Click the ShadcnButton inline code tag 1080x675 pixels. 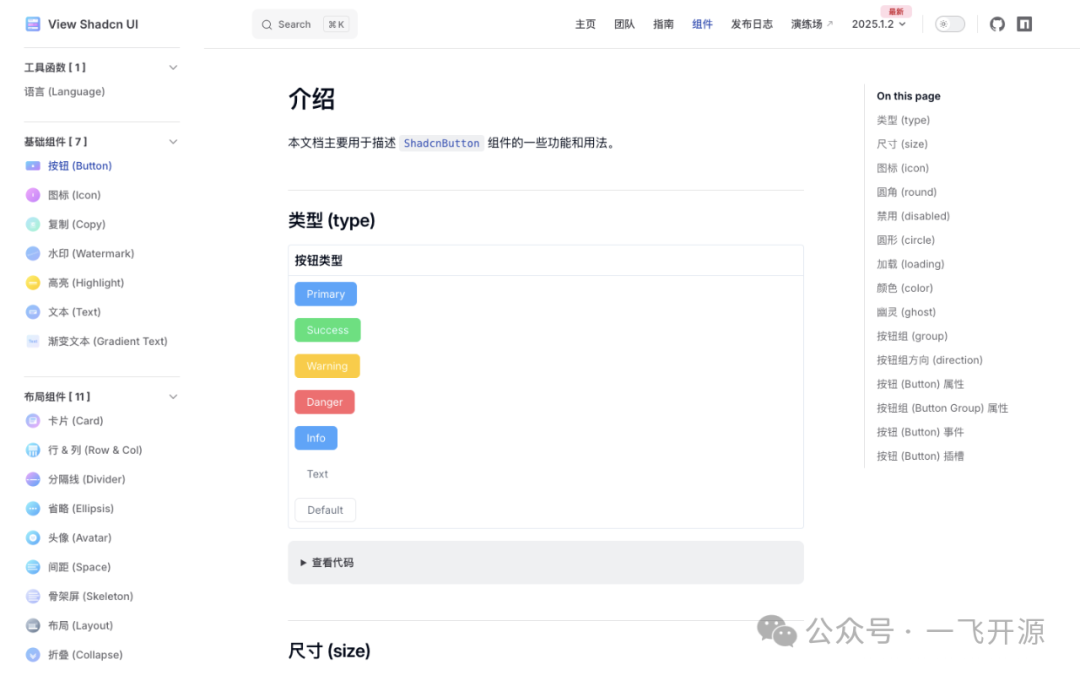coord(442,143)
